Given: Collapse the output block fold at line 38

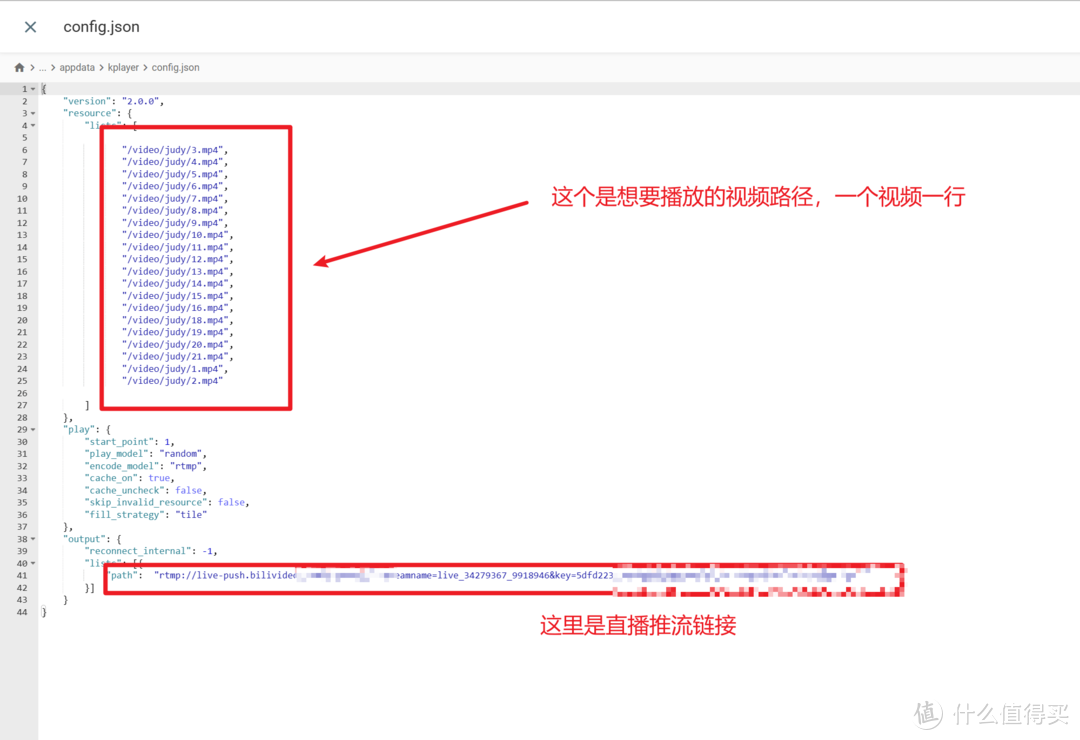Looking at the screenshot, I should pos(33,539).
